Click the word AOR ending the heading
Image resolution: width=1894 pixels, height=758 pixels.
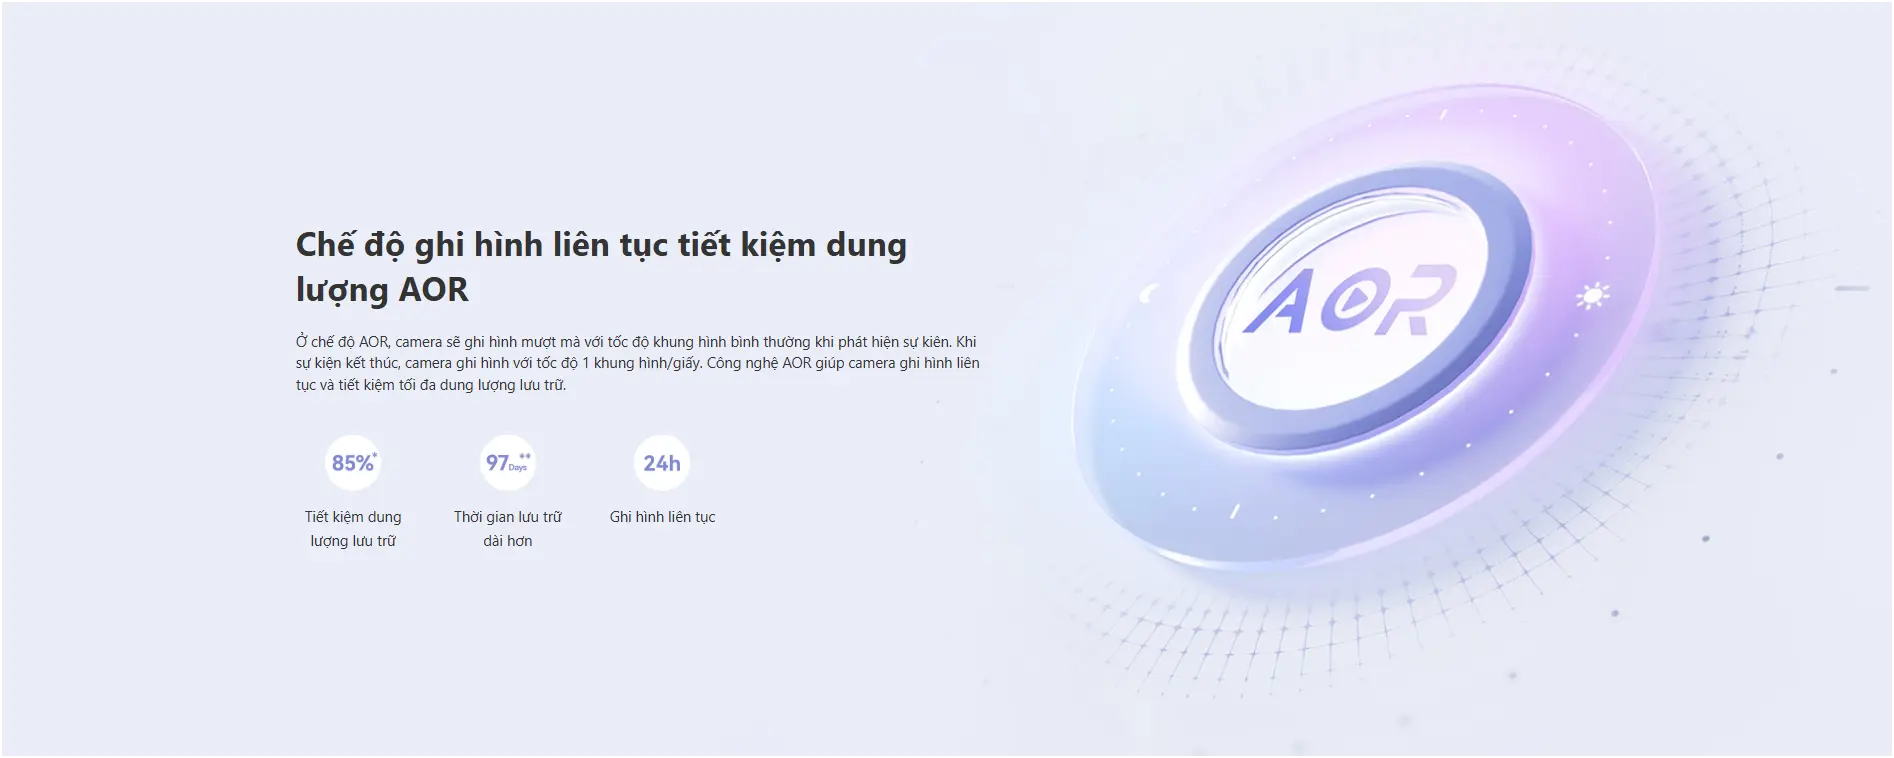tap(433, 290)
